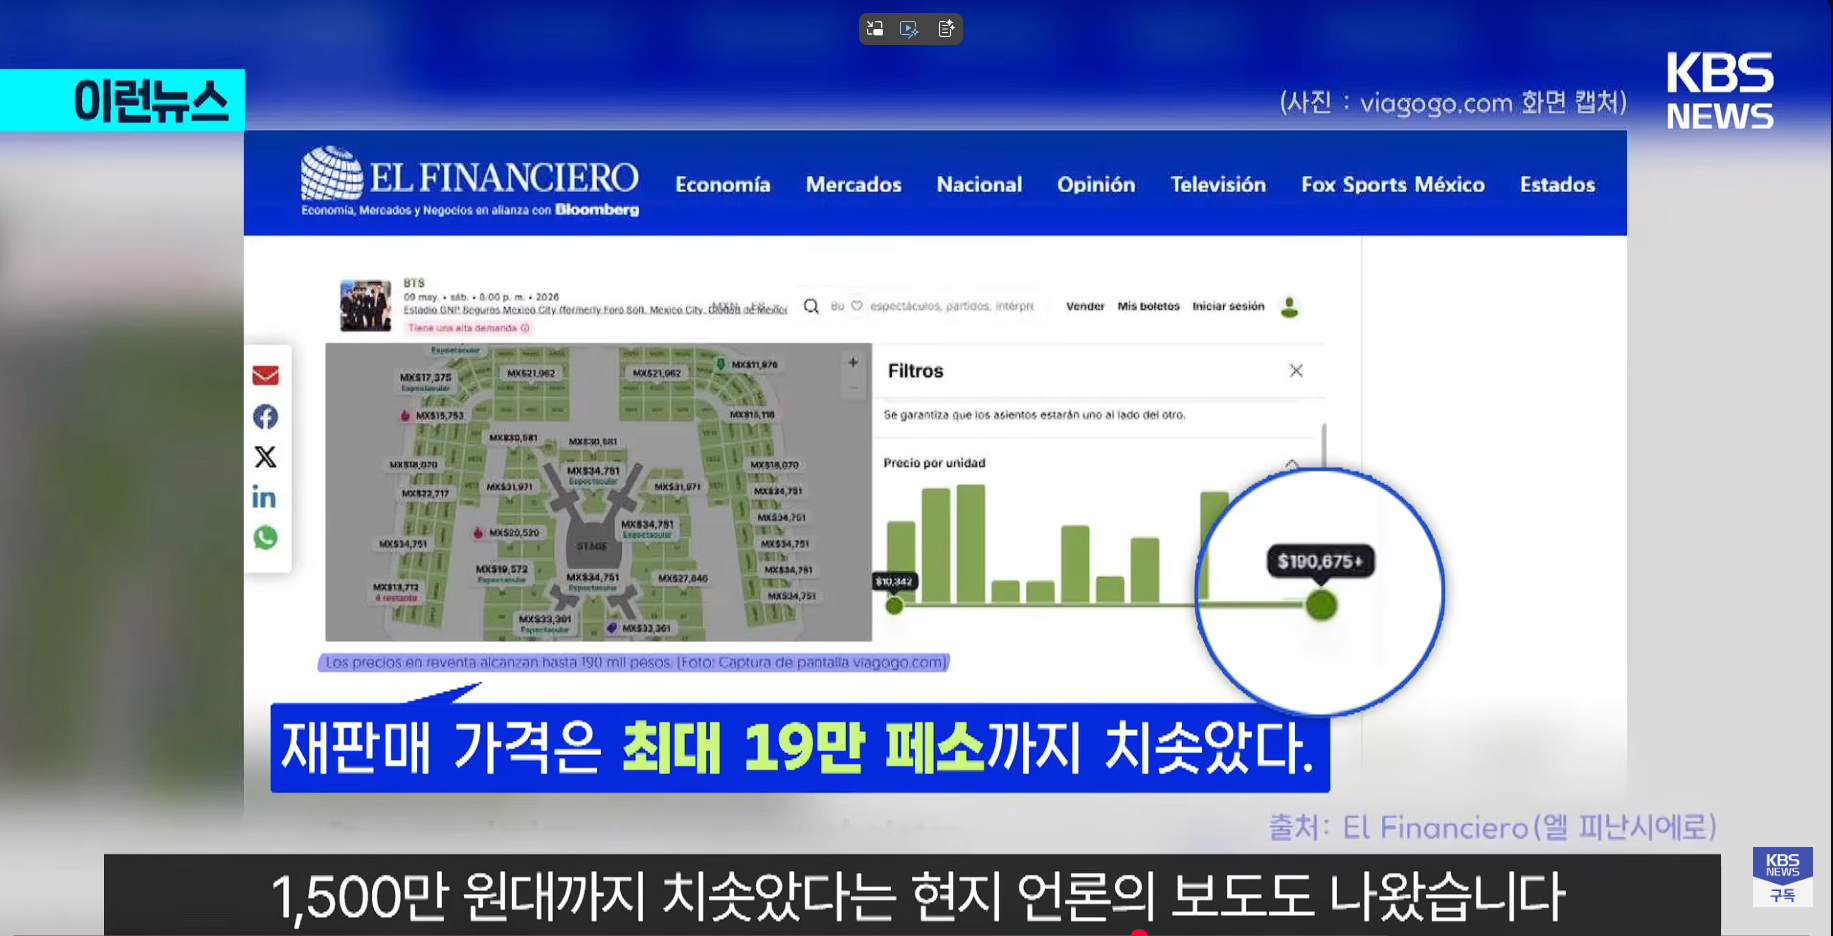This screenshot has width=1833, height=936.
Task: Click the Iniciar sesión link
Action: (x=1227, y=306)
